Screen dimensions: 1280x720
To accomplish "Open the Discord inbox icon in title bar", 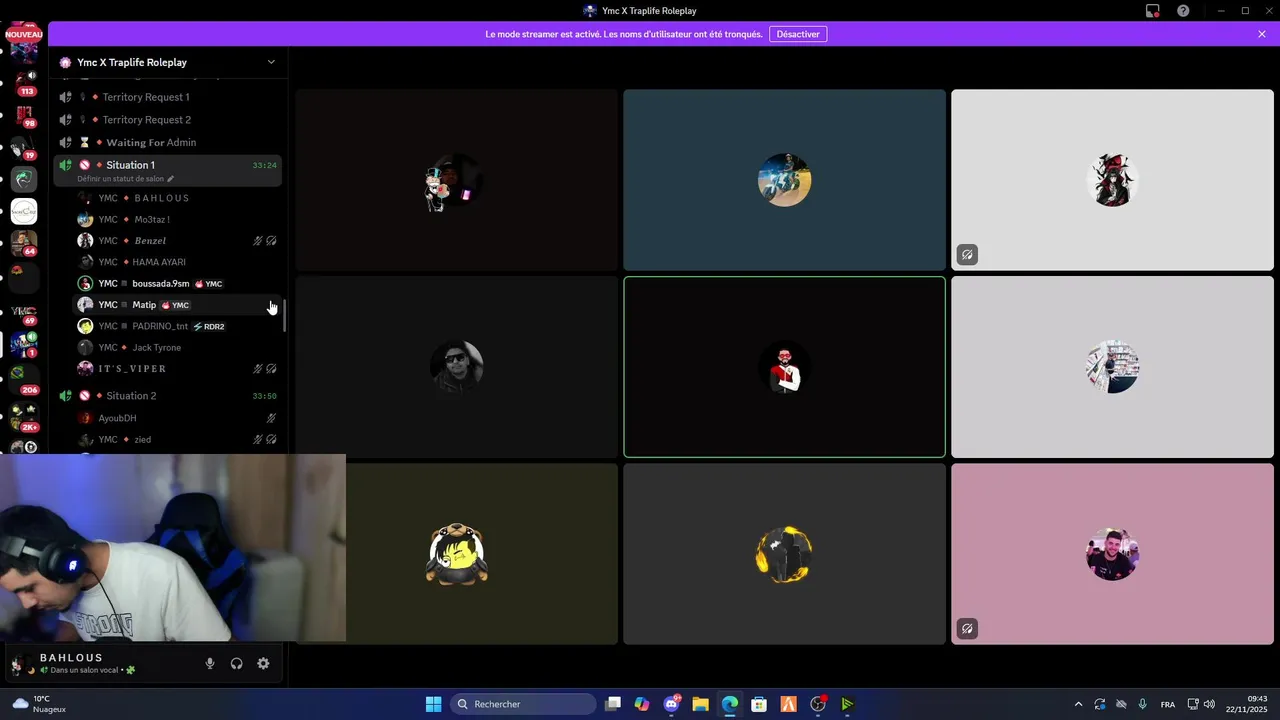I will point(1152,11).
